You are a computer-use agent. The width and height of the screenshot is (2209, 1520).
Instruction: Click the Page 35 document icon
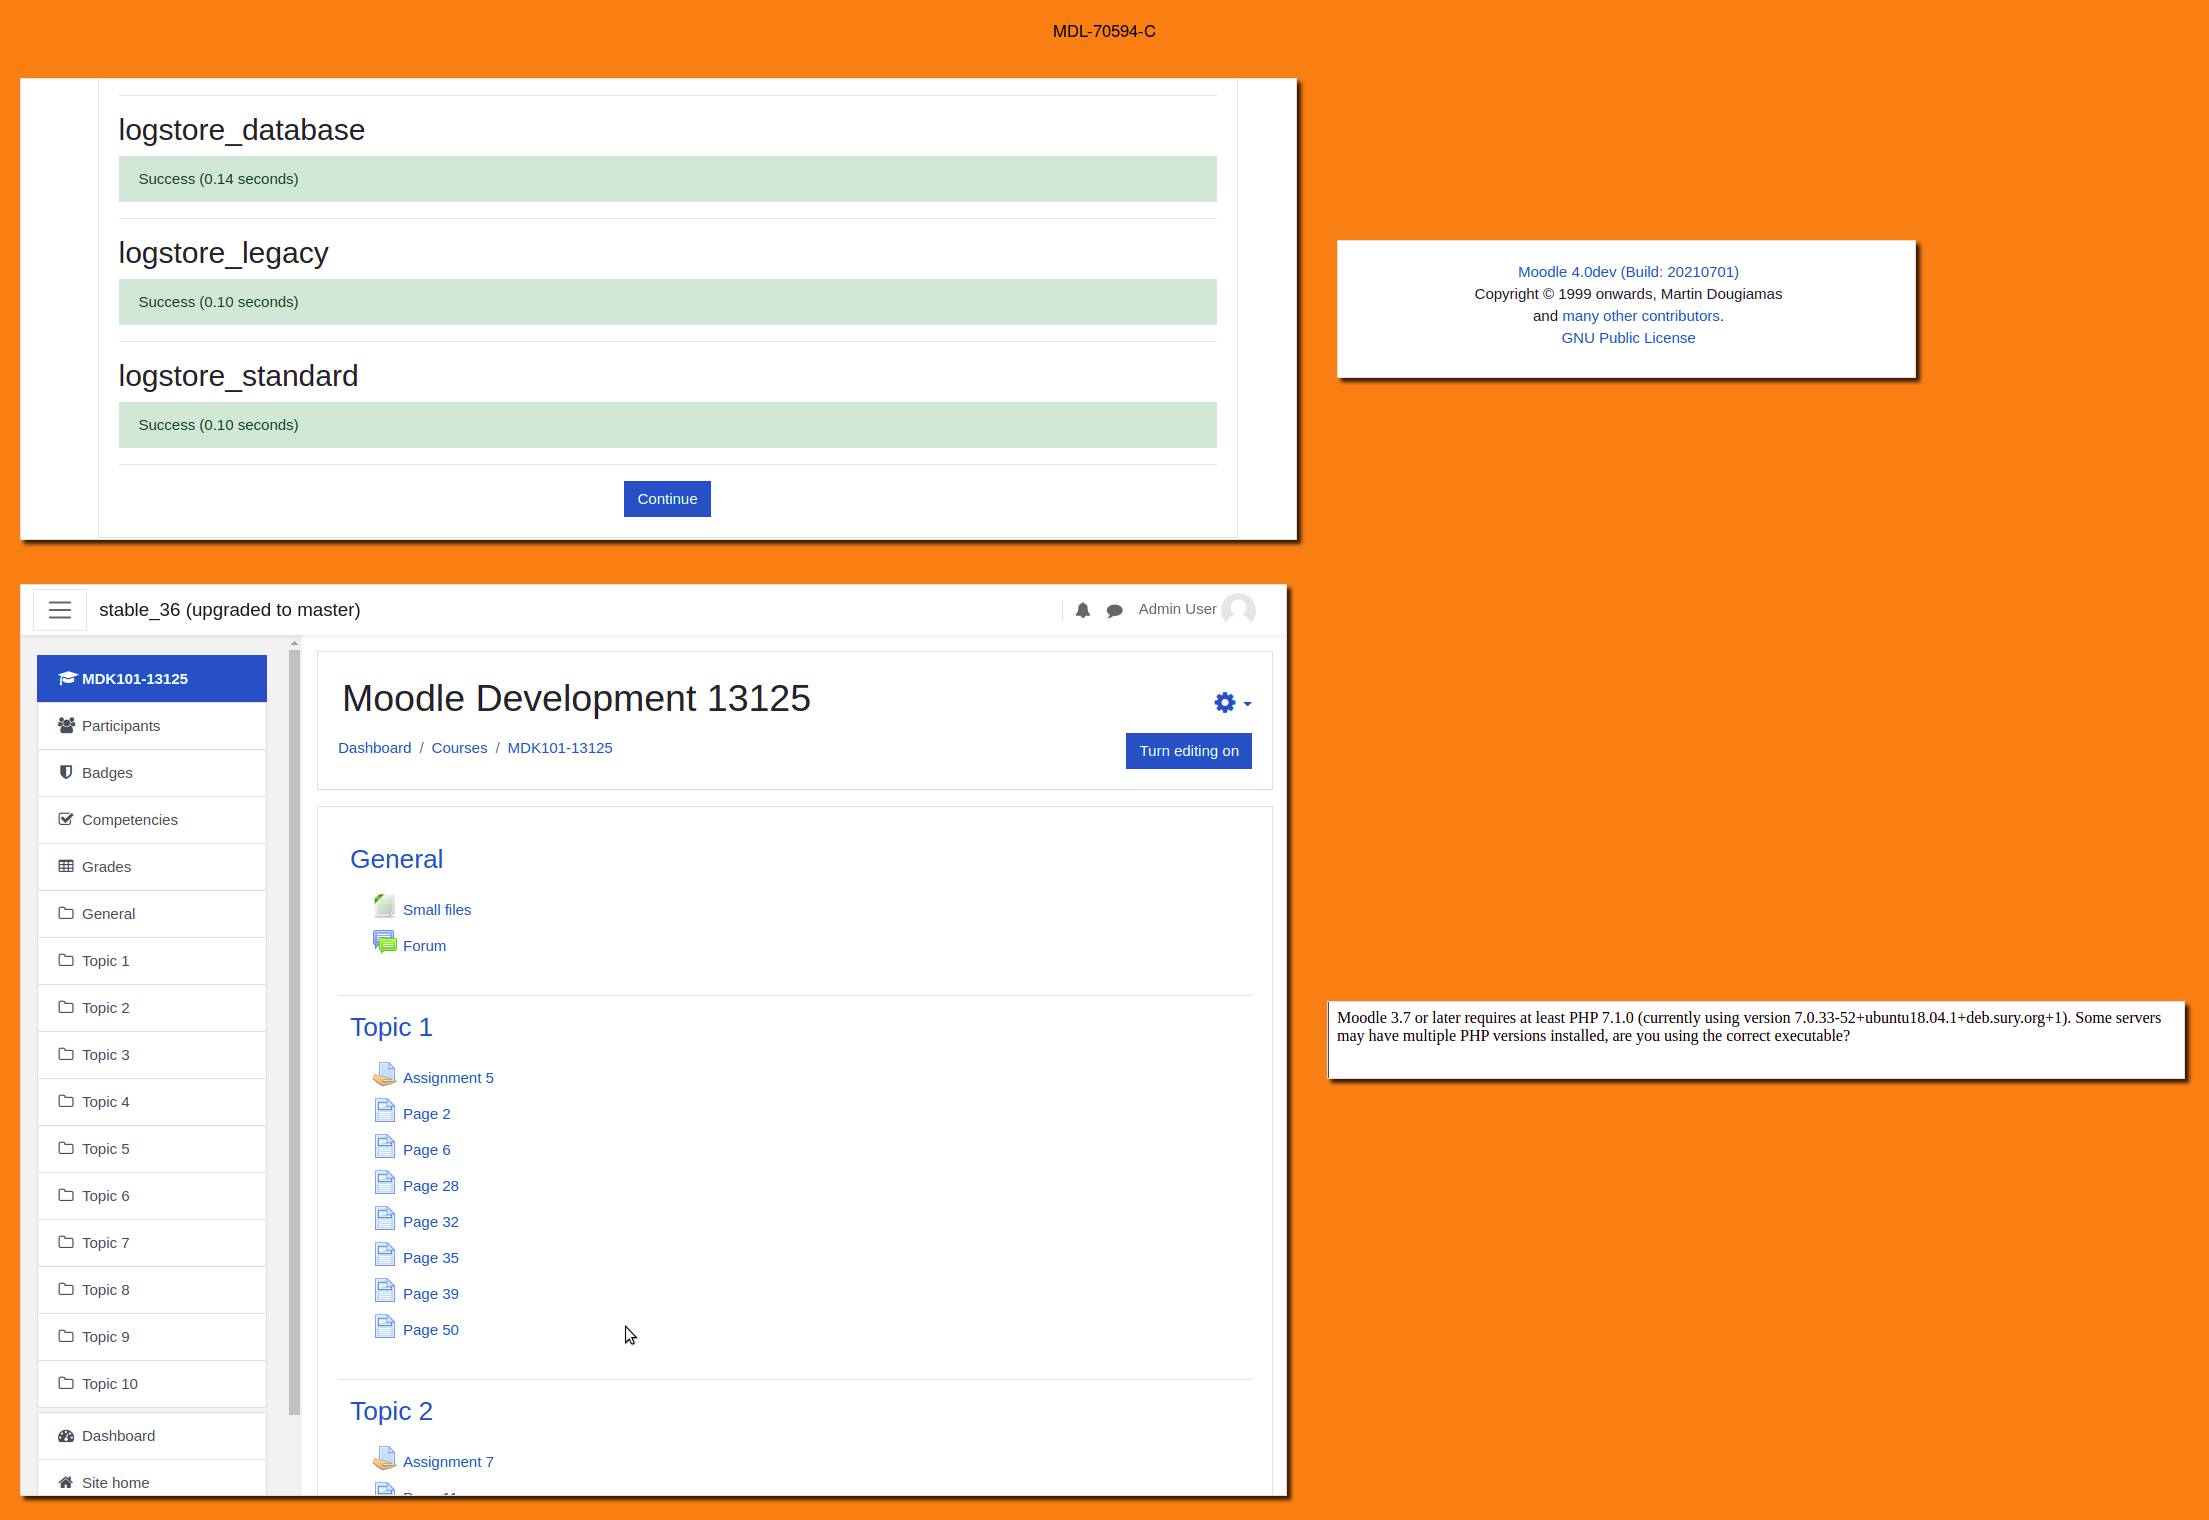385,1255
